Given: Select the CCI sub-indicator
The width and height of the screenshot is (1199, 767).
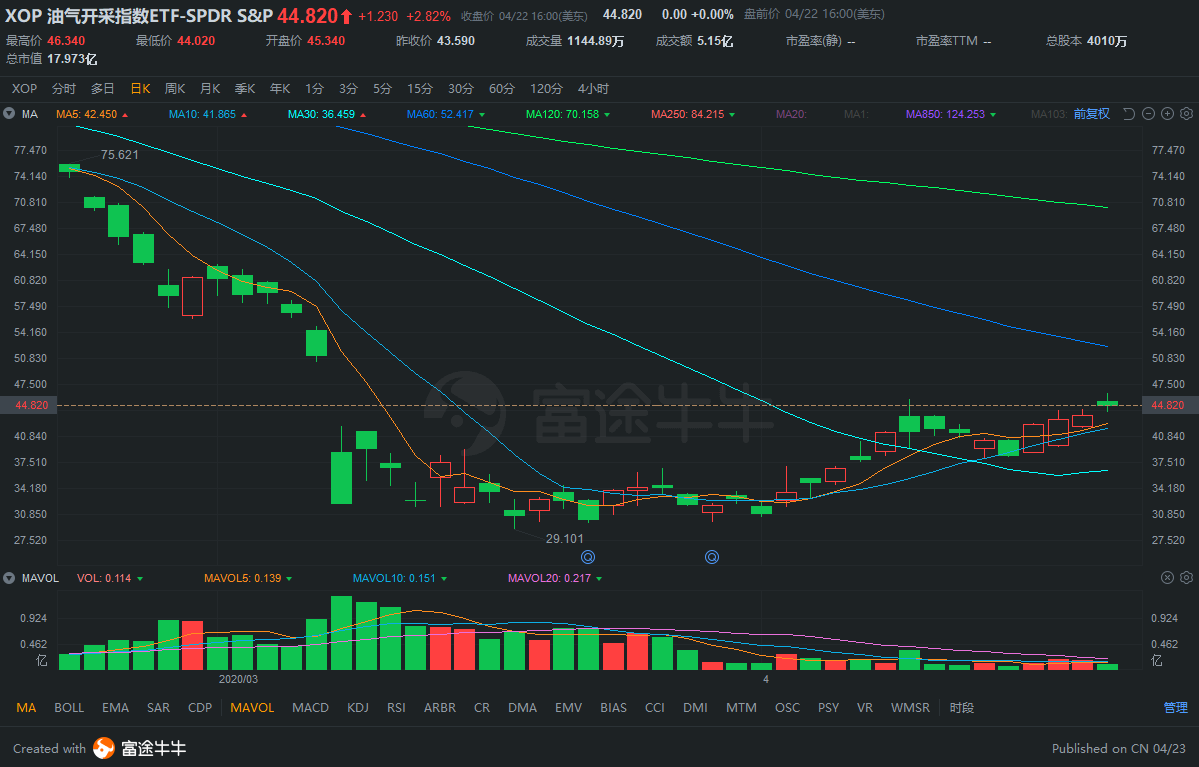Looking at the screenshot, I should pos(655,707).
